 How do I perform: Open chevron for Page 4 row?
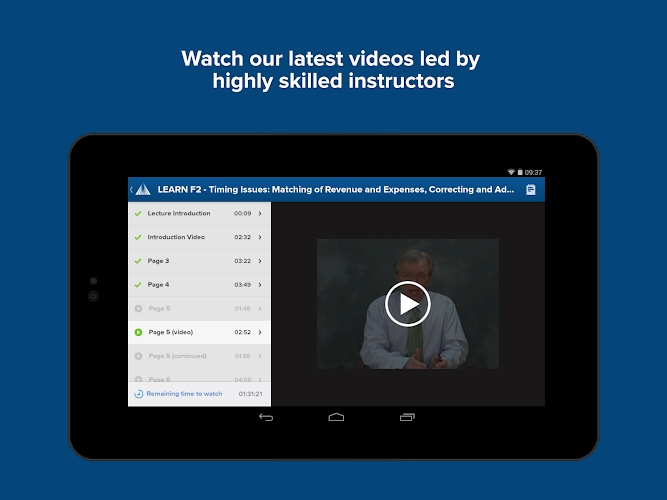(x=260, y=285)
